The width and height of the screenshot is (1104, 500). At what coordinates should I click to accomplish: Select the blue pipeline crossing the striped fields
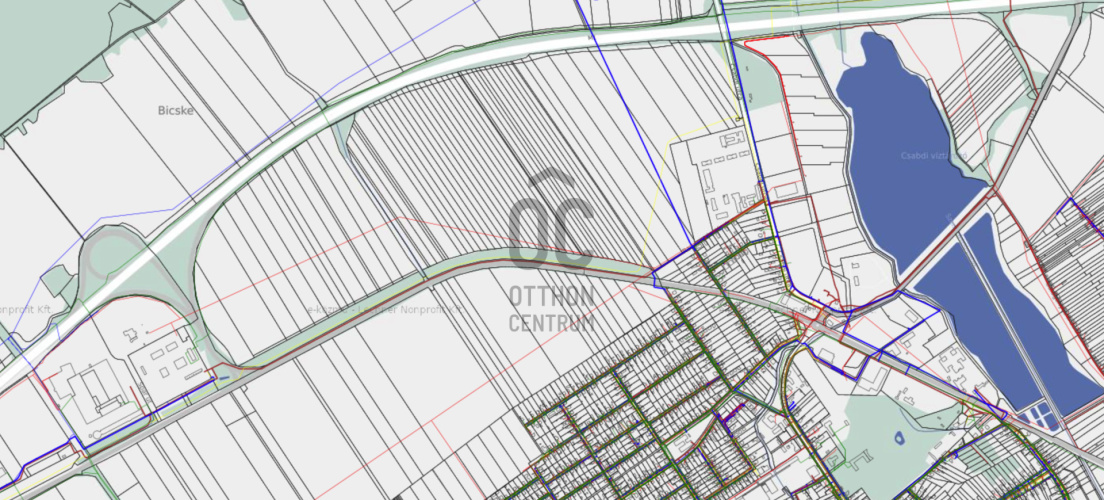(x=634, y=121)
